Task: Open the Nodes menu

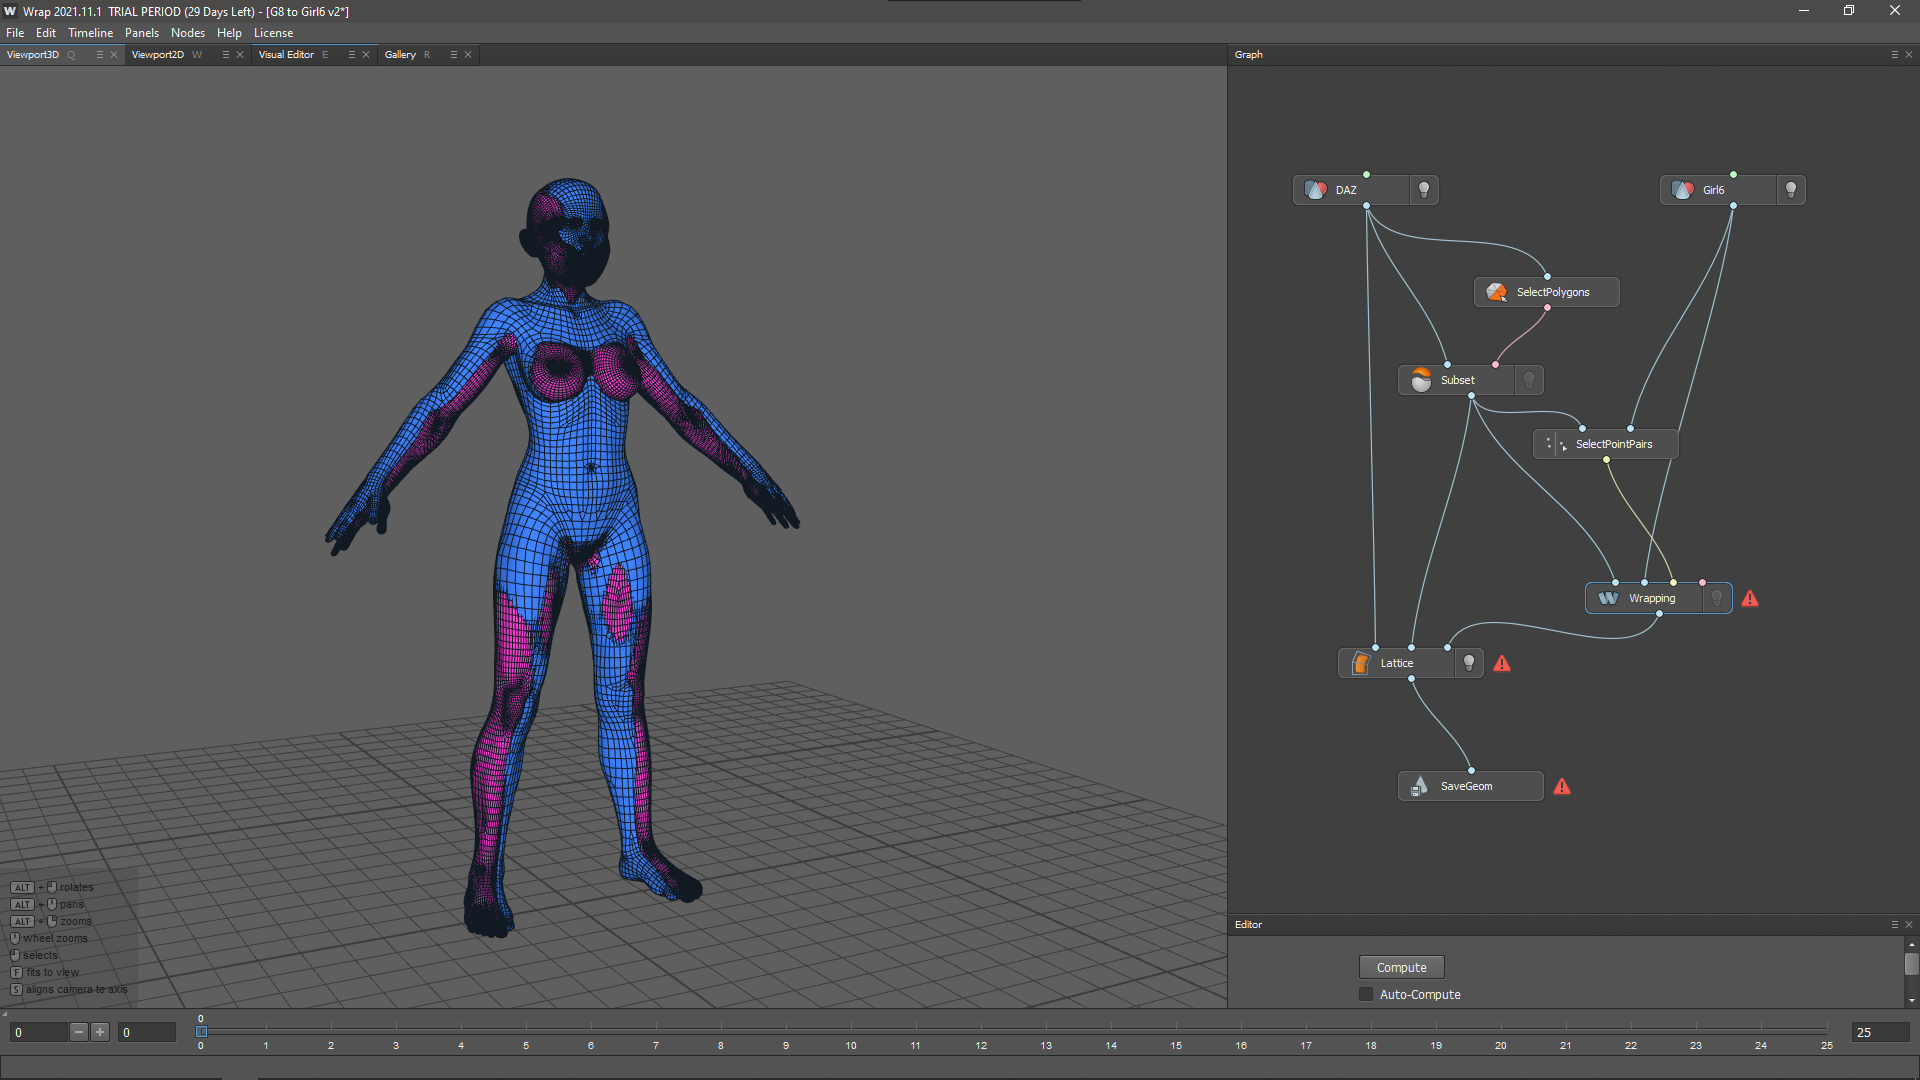Action: 188,33
